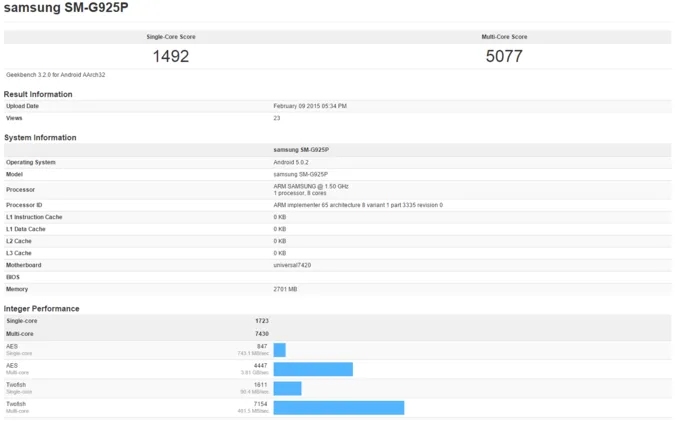
Task: Click the Integer Performance section heading
Action: (41, 309)
